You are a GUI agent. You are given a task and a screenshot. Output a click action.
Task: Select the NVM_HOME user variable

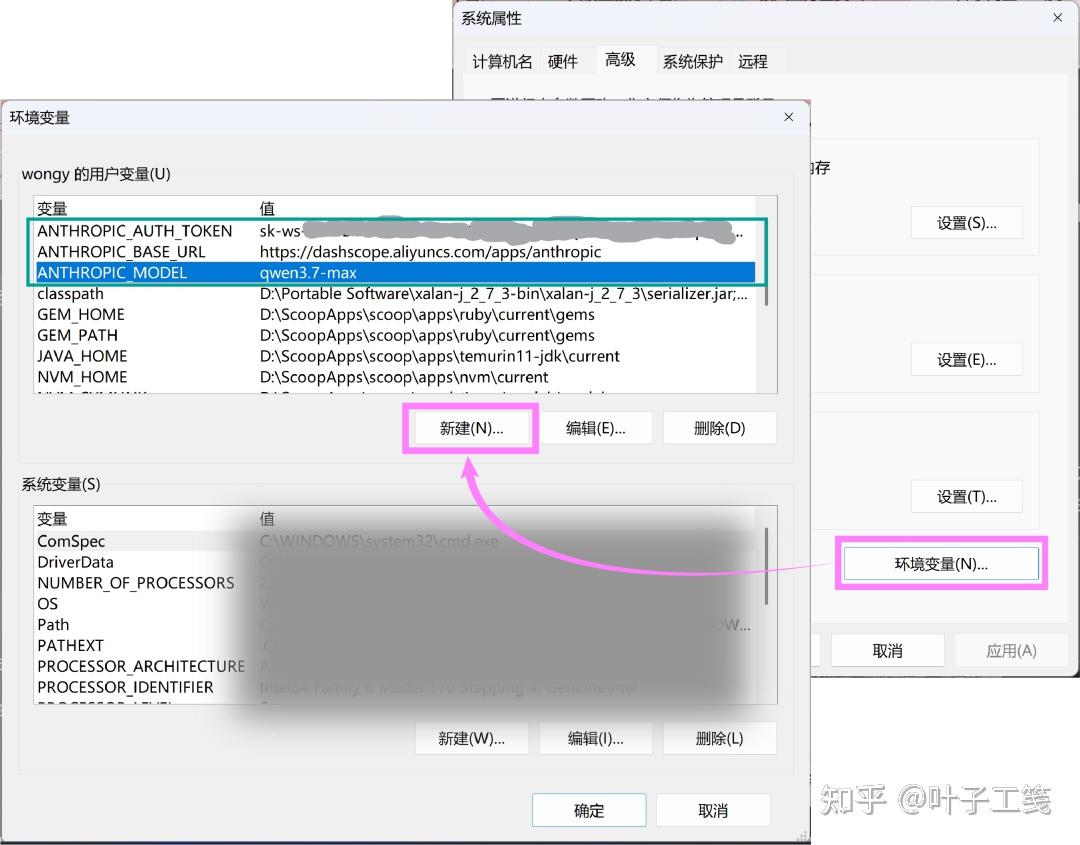[395, 377]
